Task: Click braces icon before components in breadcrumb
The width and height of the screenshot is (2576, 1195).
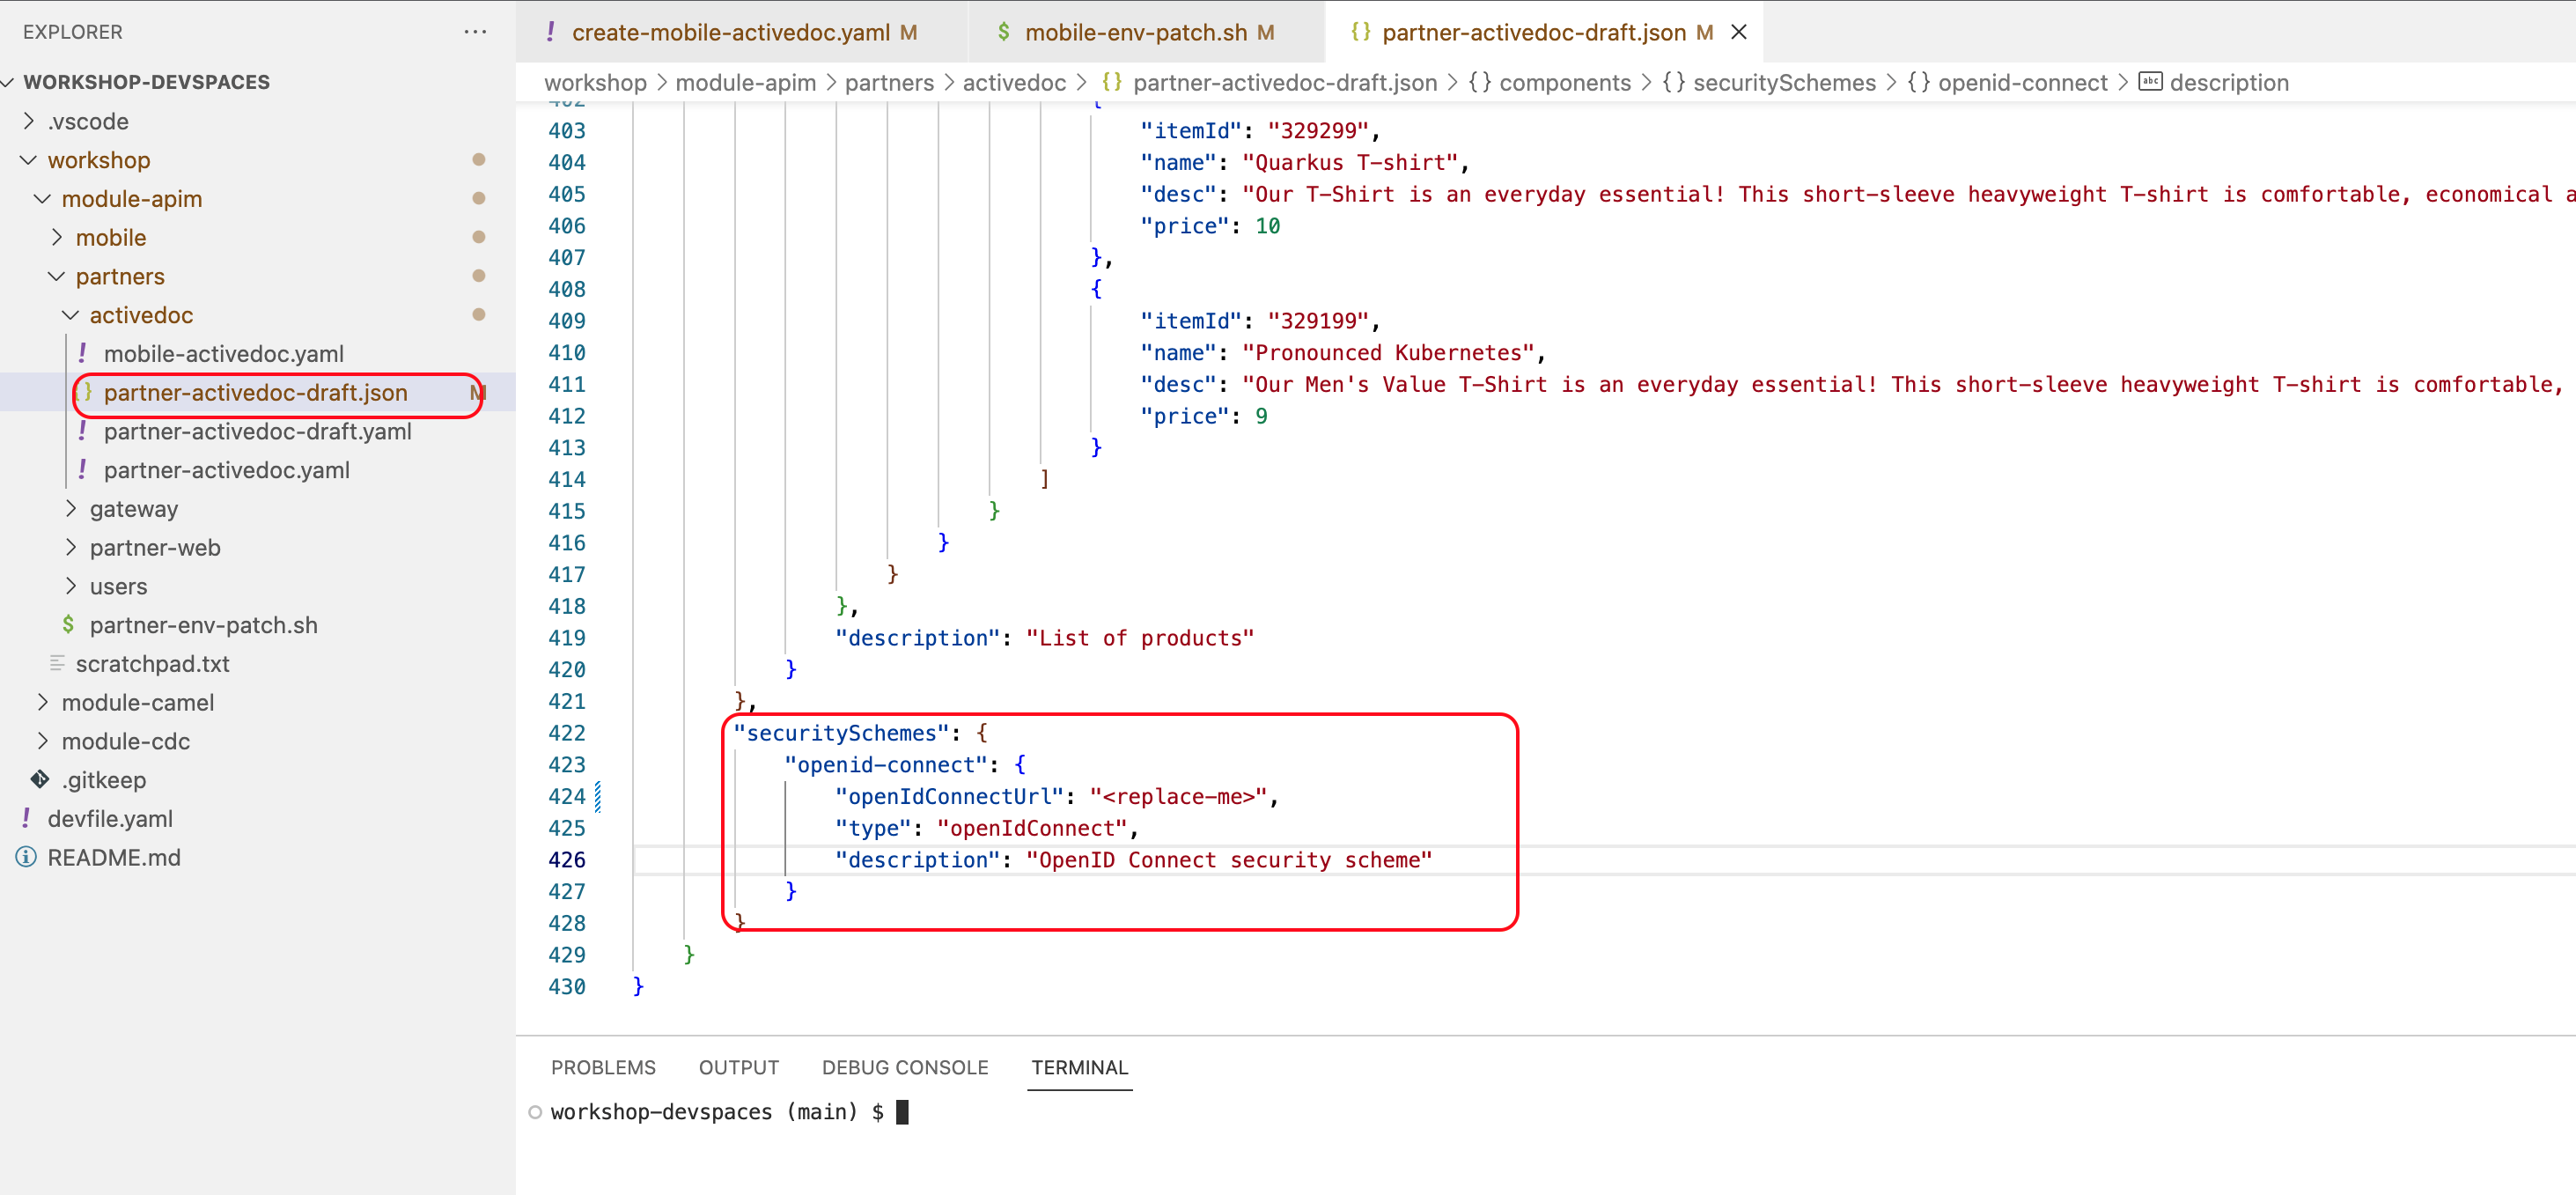Action: point(1480,82)
